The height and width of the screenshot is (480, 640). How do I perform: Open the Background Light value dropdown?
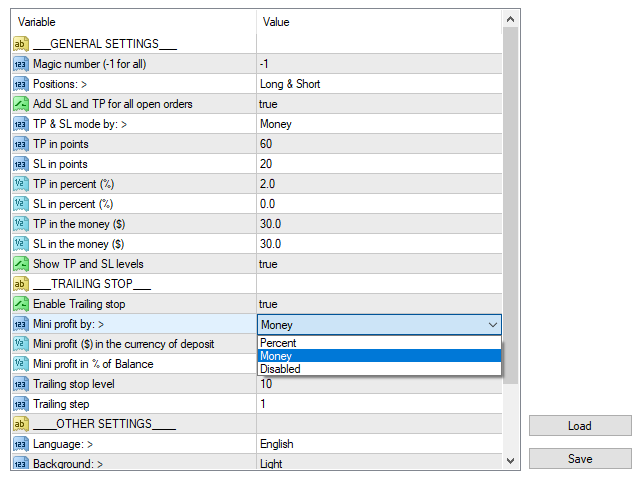click(379, 463)
